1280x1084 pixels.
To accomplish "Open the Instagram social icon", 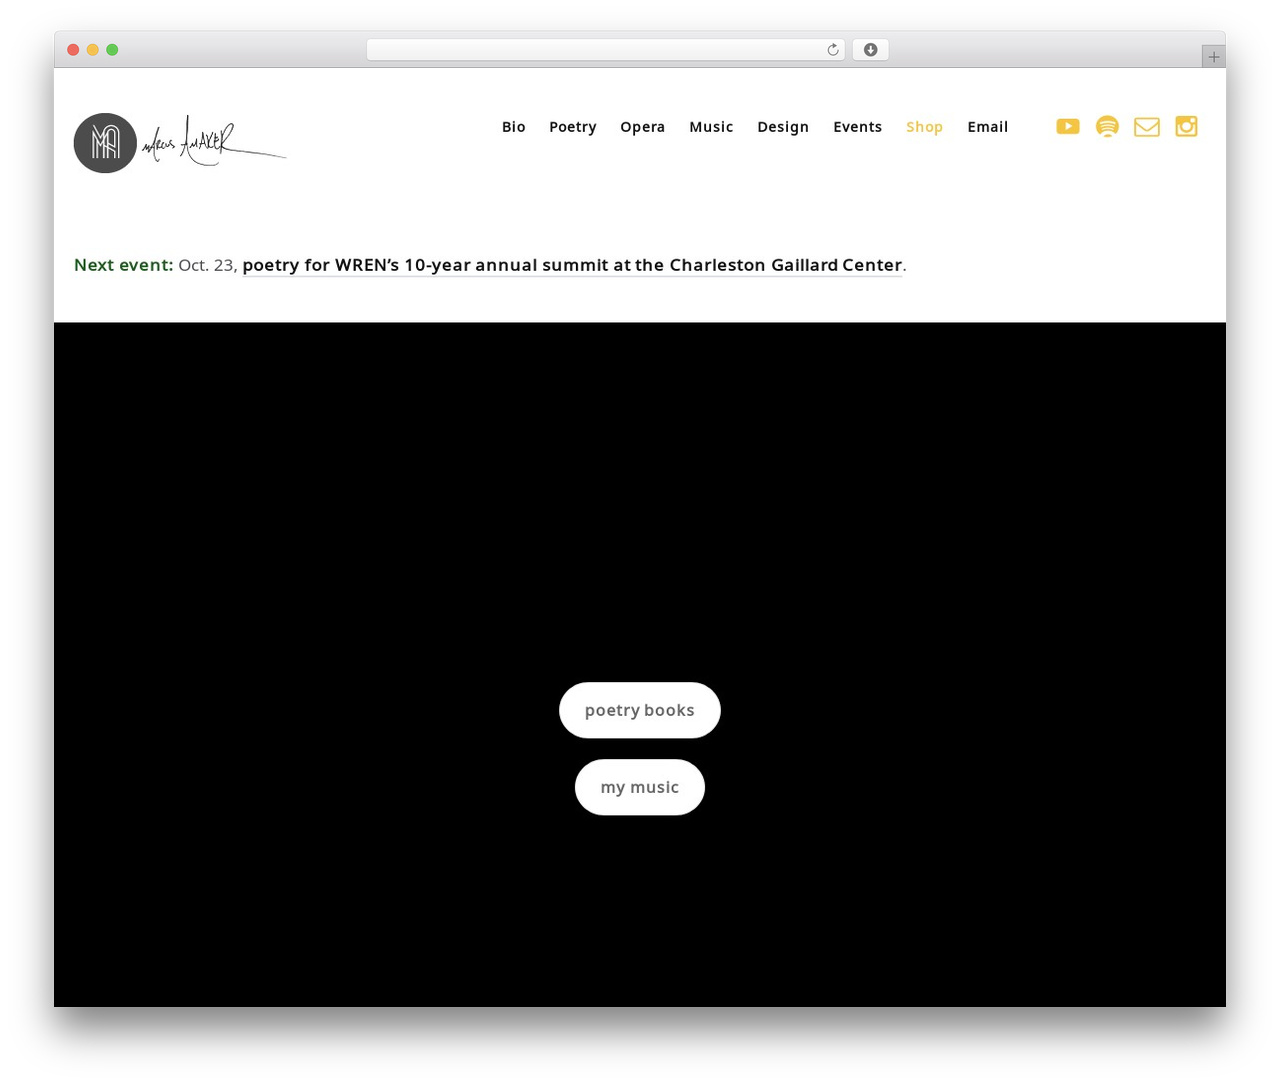I will 1186,126.
